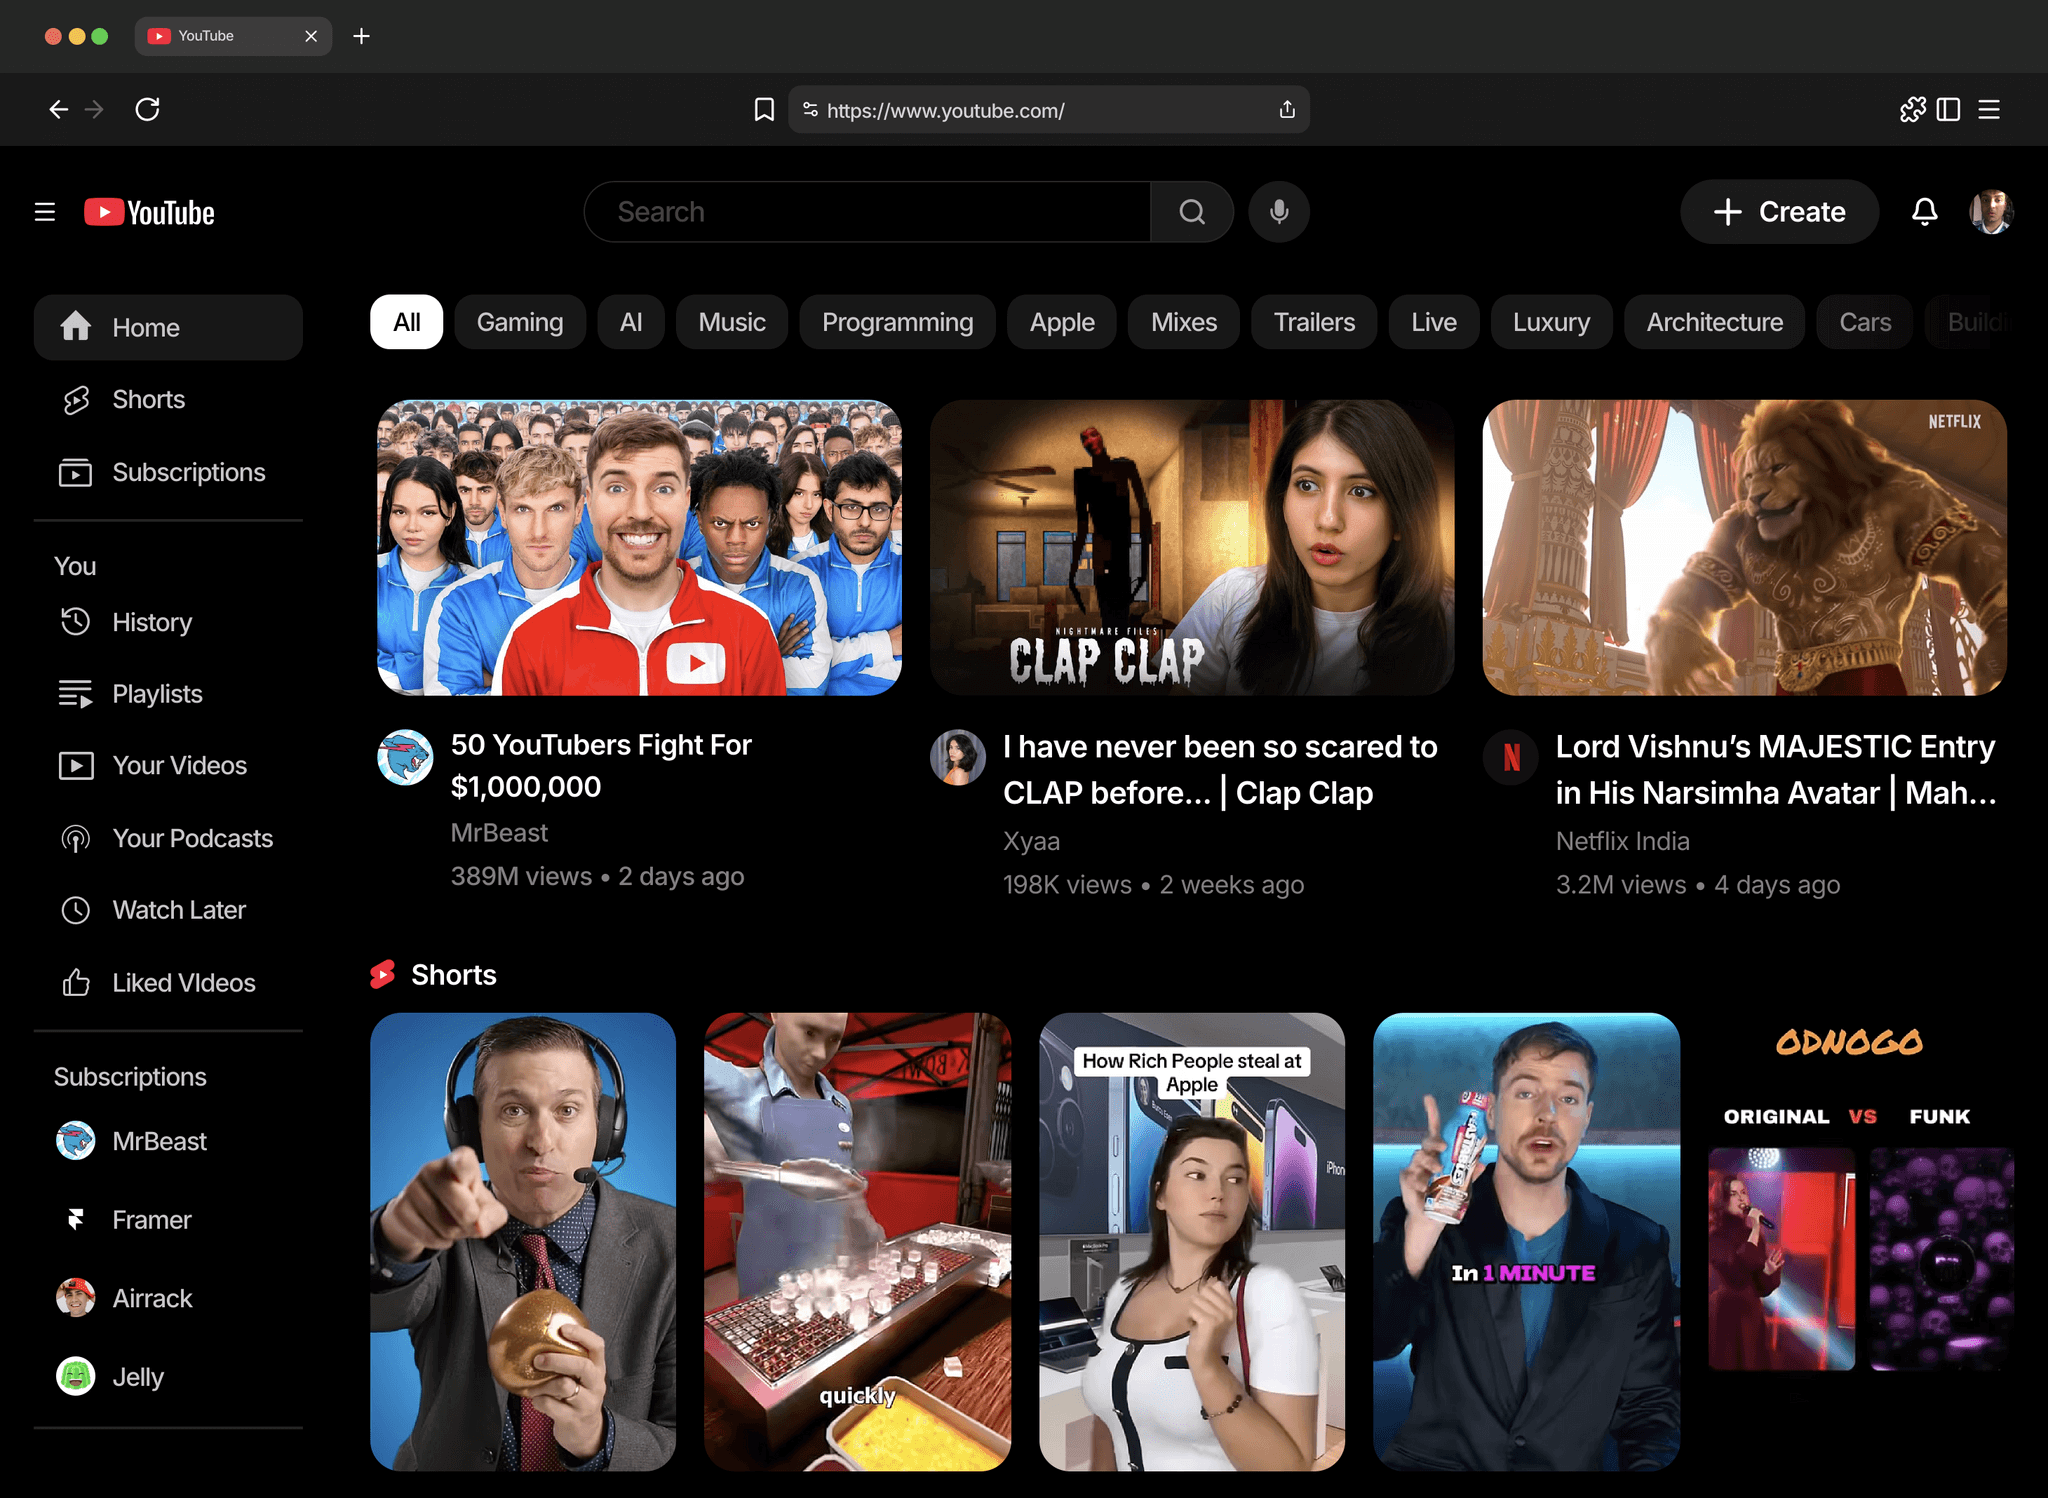The height and width of the screenshot is (1498, 2048).
Task: Select the Apple filter chip
Action: pos(1062,322)
